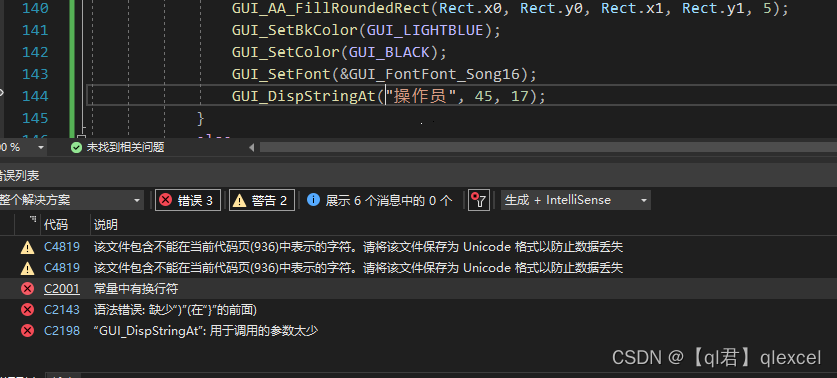The height and width of the screenshot is (378, 837).
Task: Select the 常量中有换行符 error row
Action: click(x=418, y=289)
